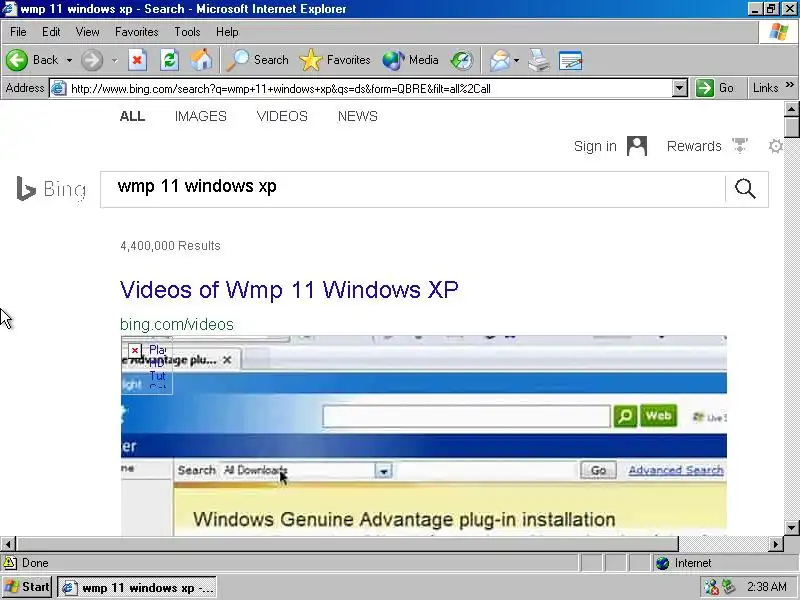Click the vertical scrollbar down arrow
Image resolution: width=800 pixels, height=600 pixels.
coord(792,527)
